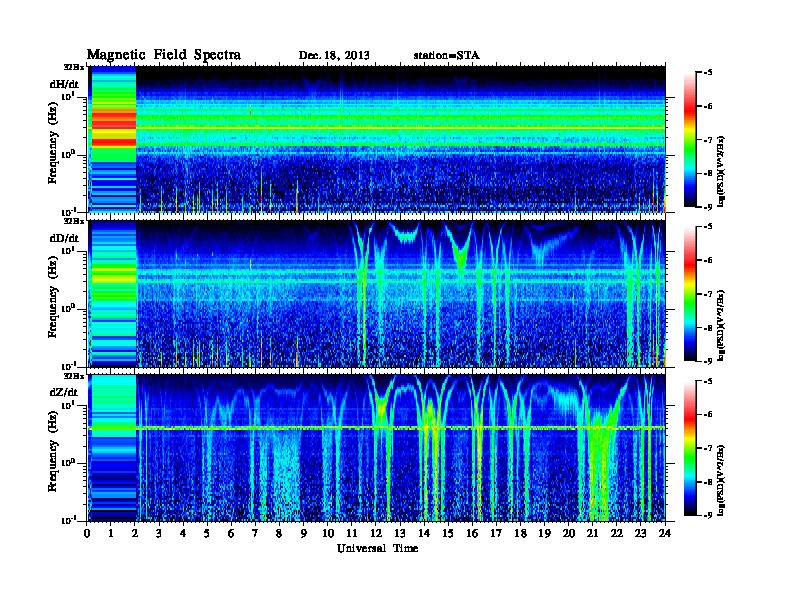
Task: Click the dD/dt color scale bar
Action: click(x=689, y=294)
